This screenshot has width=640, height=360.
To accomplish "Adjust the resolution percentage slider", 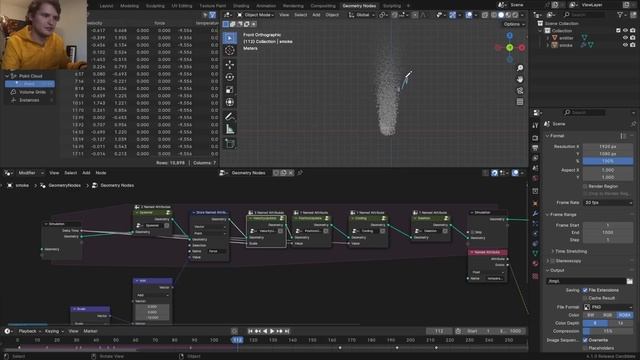I will click(608, 161).
